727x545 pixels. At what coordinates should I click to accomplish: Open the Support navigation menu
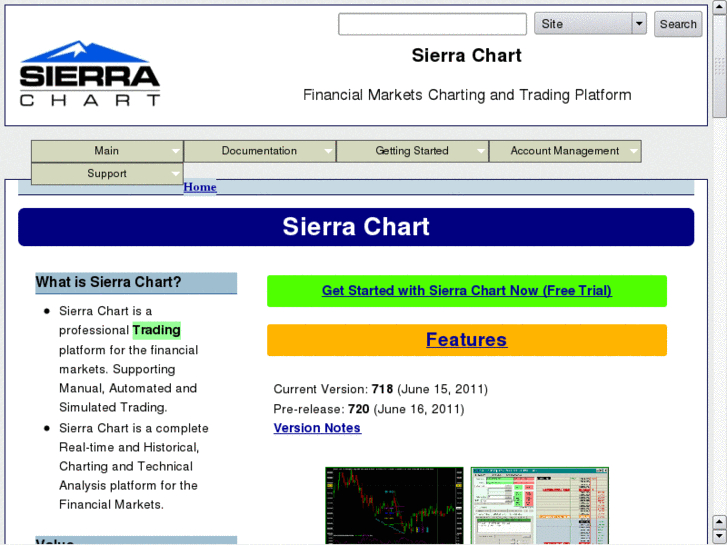(x=107, y=174)
